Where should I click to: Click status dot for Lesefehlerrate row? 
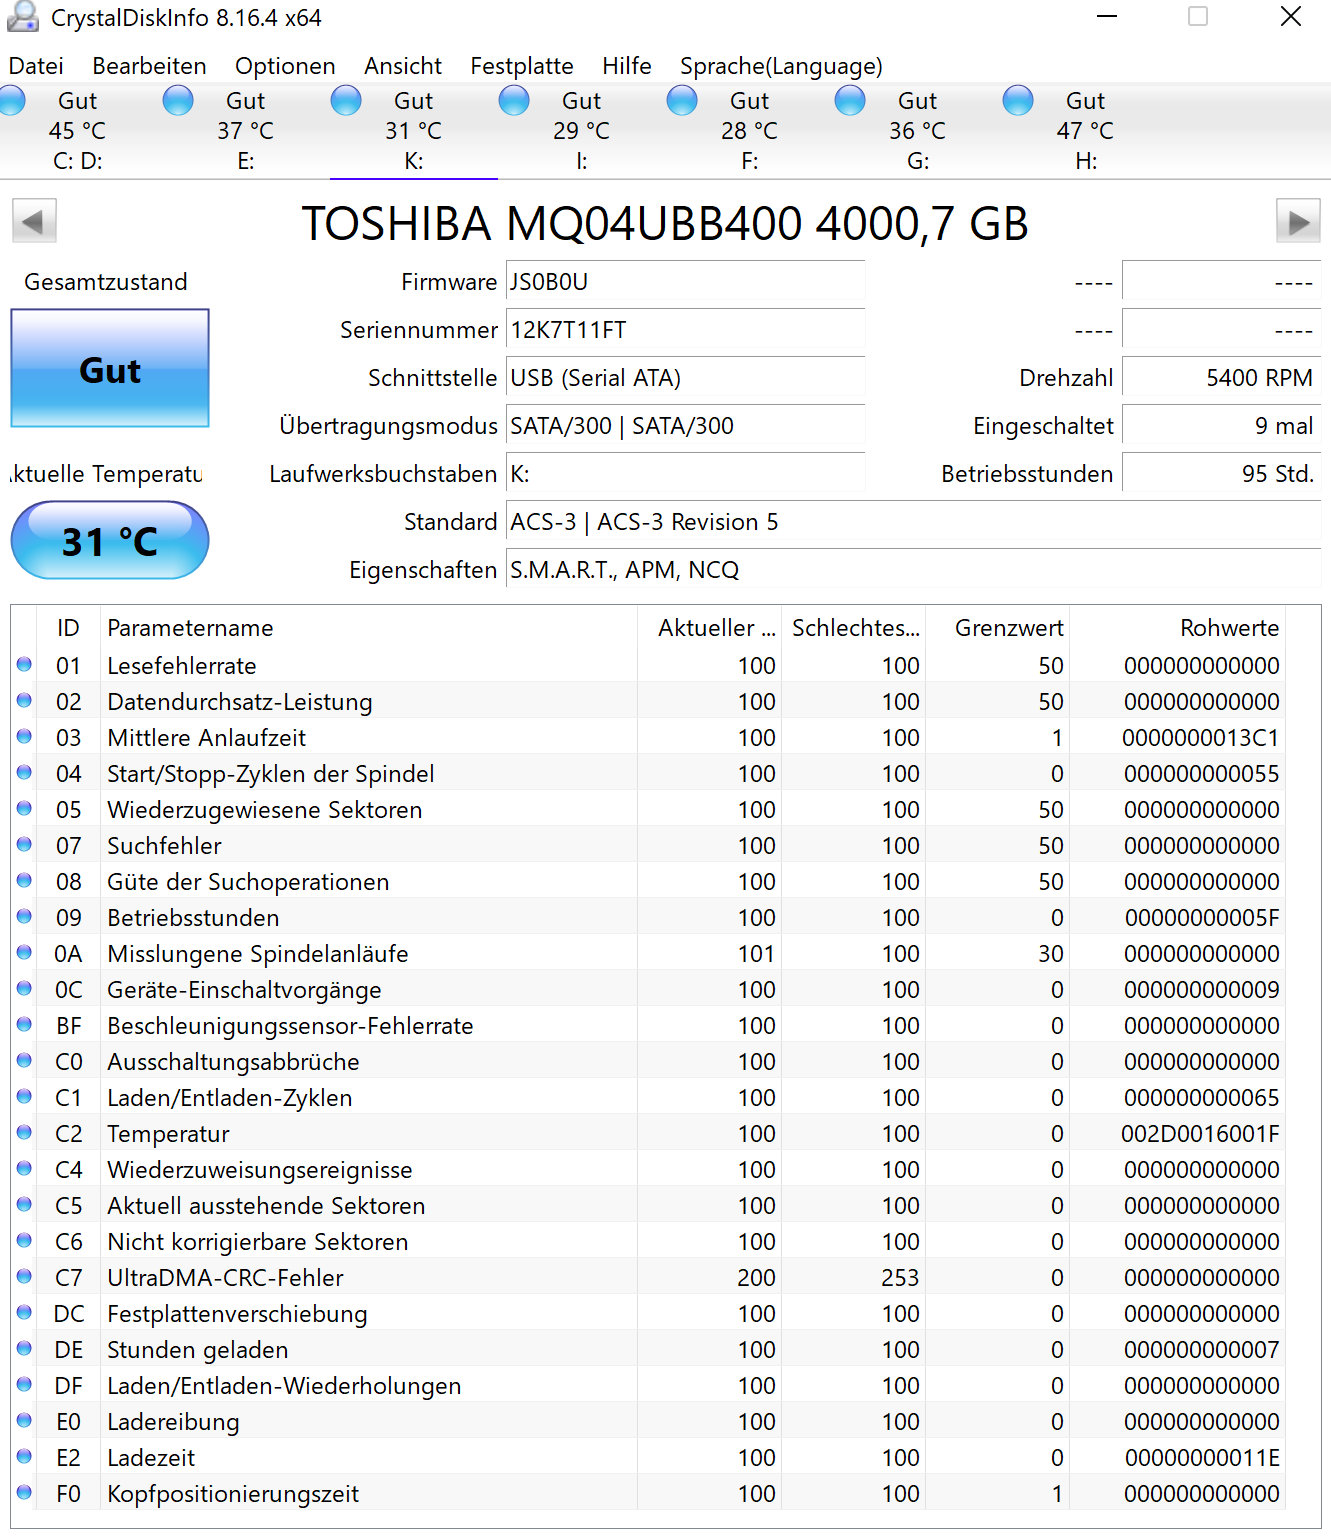click(x=24, y=664)
